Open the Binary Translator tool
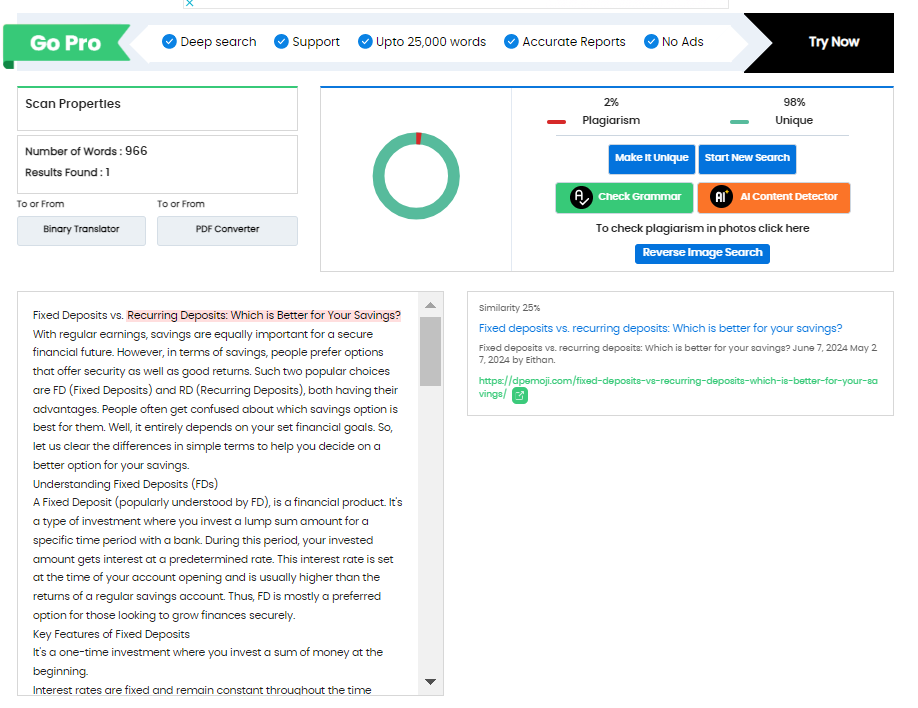Screen dimensions: 918x708 [x=81, y=230]
